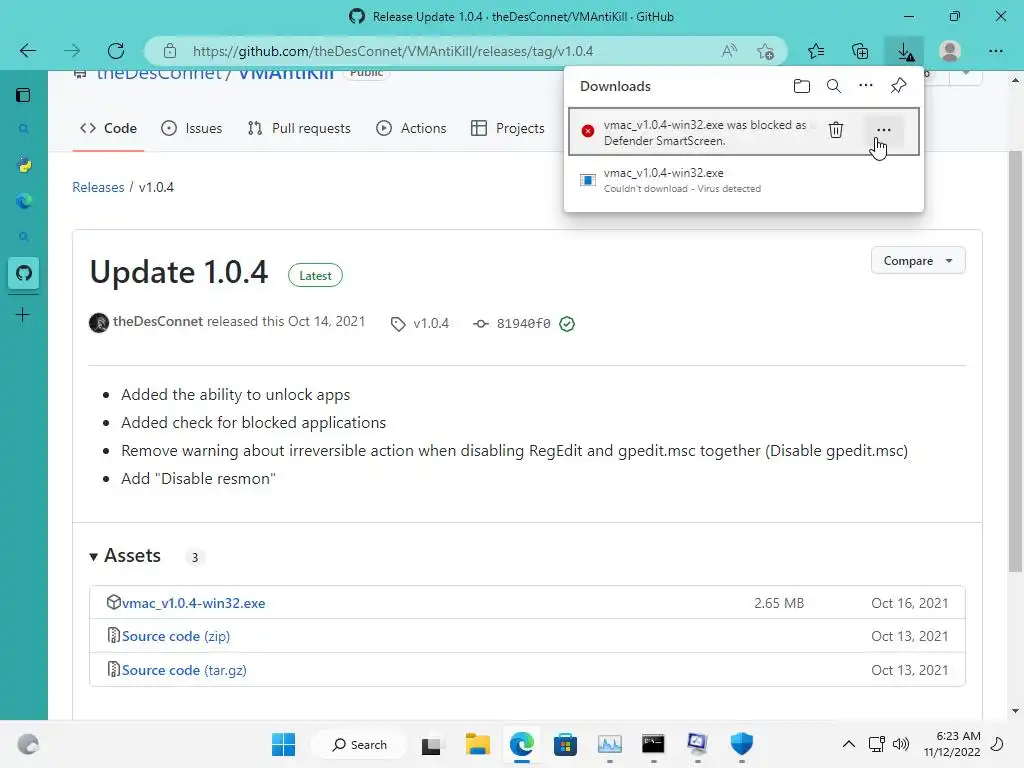
Task: Reload the page with the refresh icon
Action: point(116,51)
